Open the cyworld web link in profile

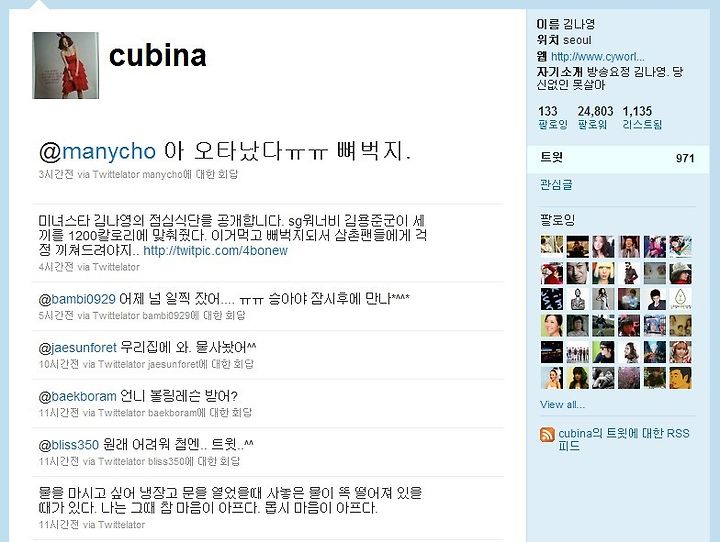[x=597, y=56]
